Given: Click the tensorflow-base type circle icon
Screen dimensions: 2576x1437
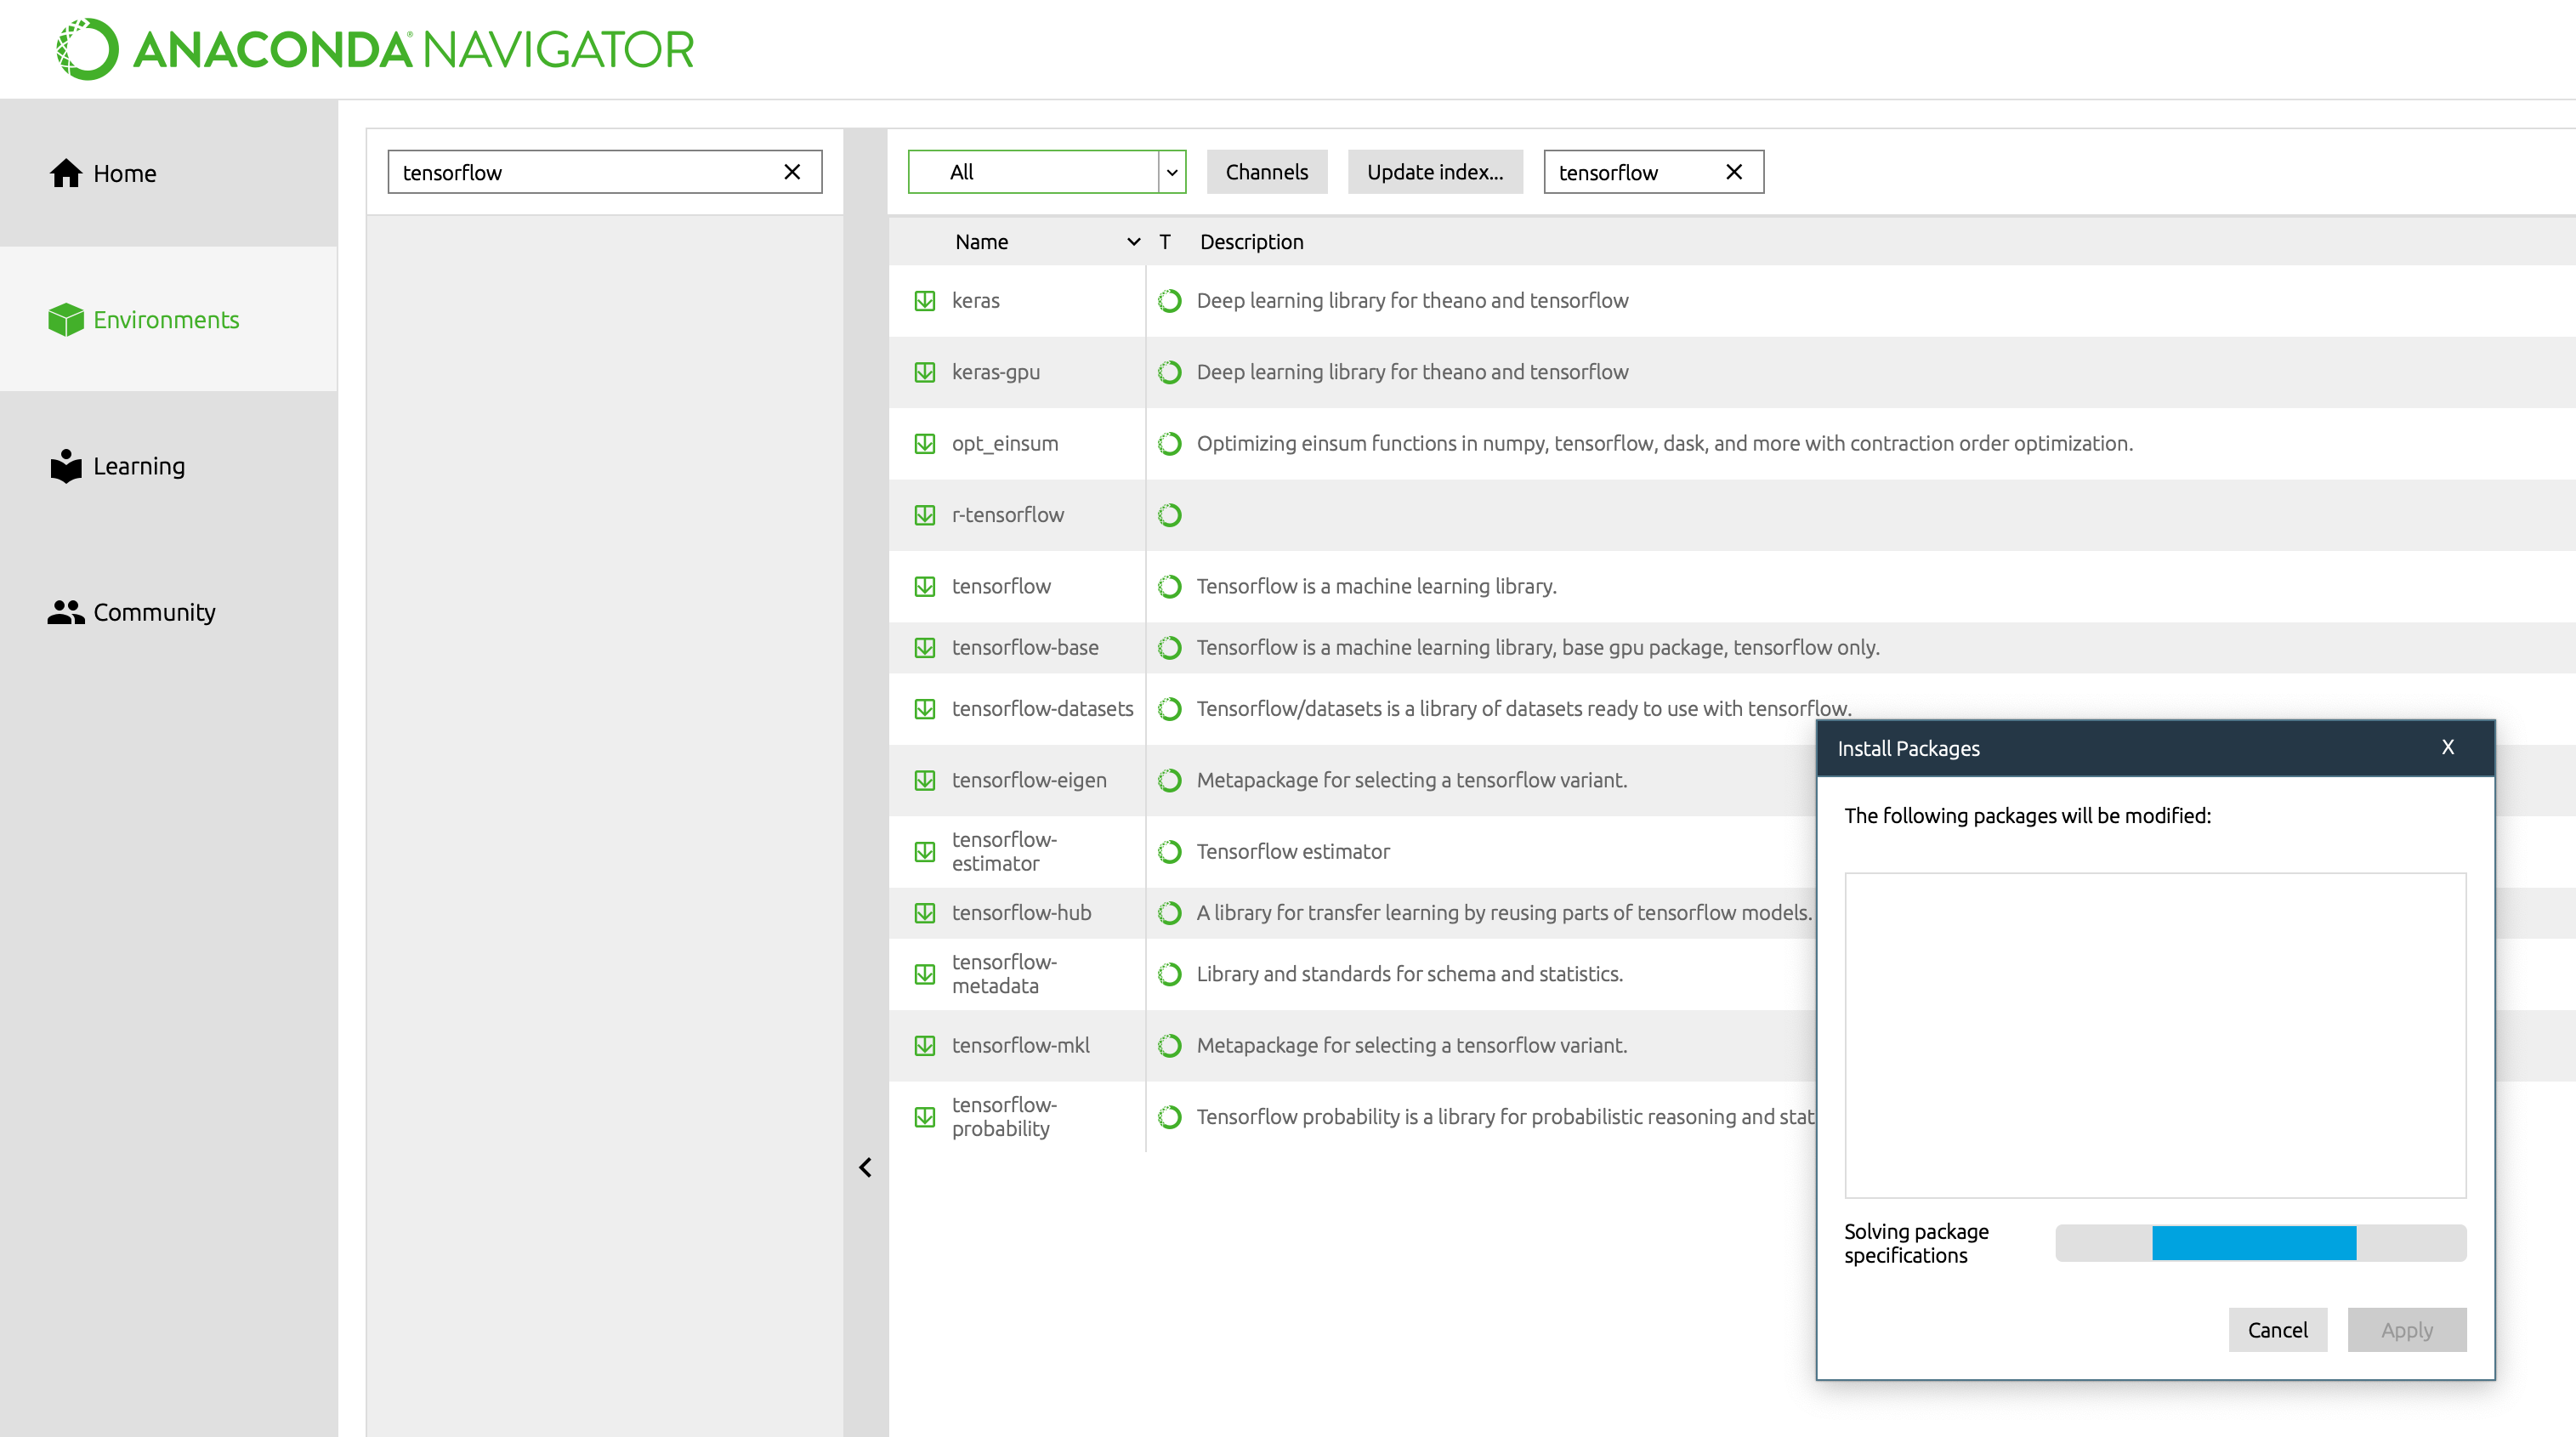Looking at the screenshot, I should pyautogui.click(x=1170, y=648).
